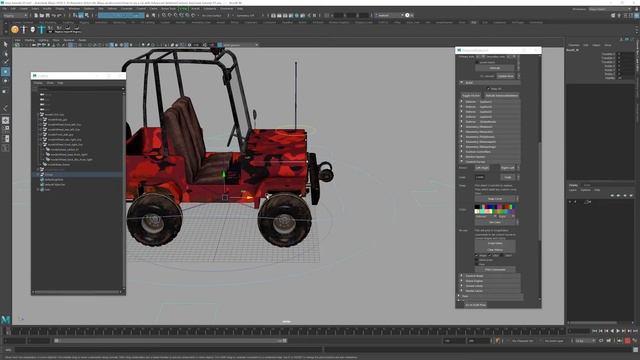Switch to the Rotate tool

(5, 81)
